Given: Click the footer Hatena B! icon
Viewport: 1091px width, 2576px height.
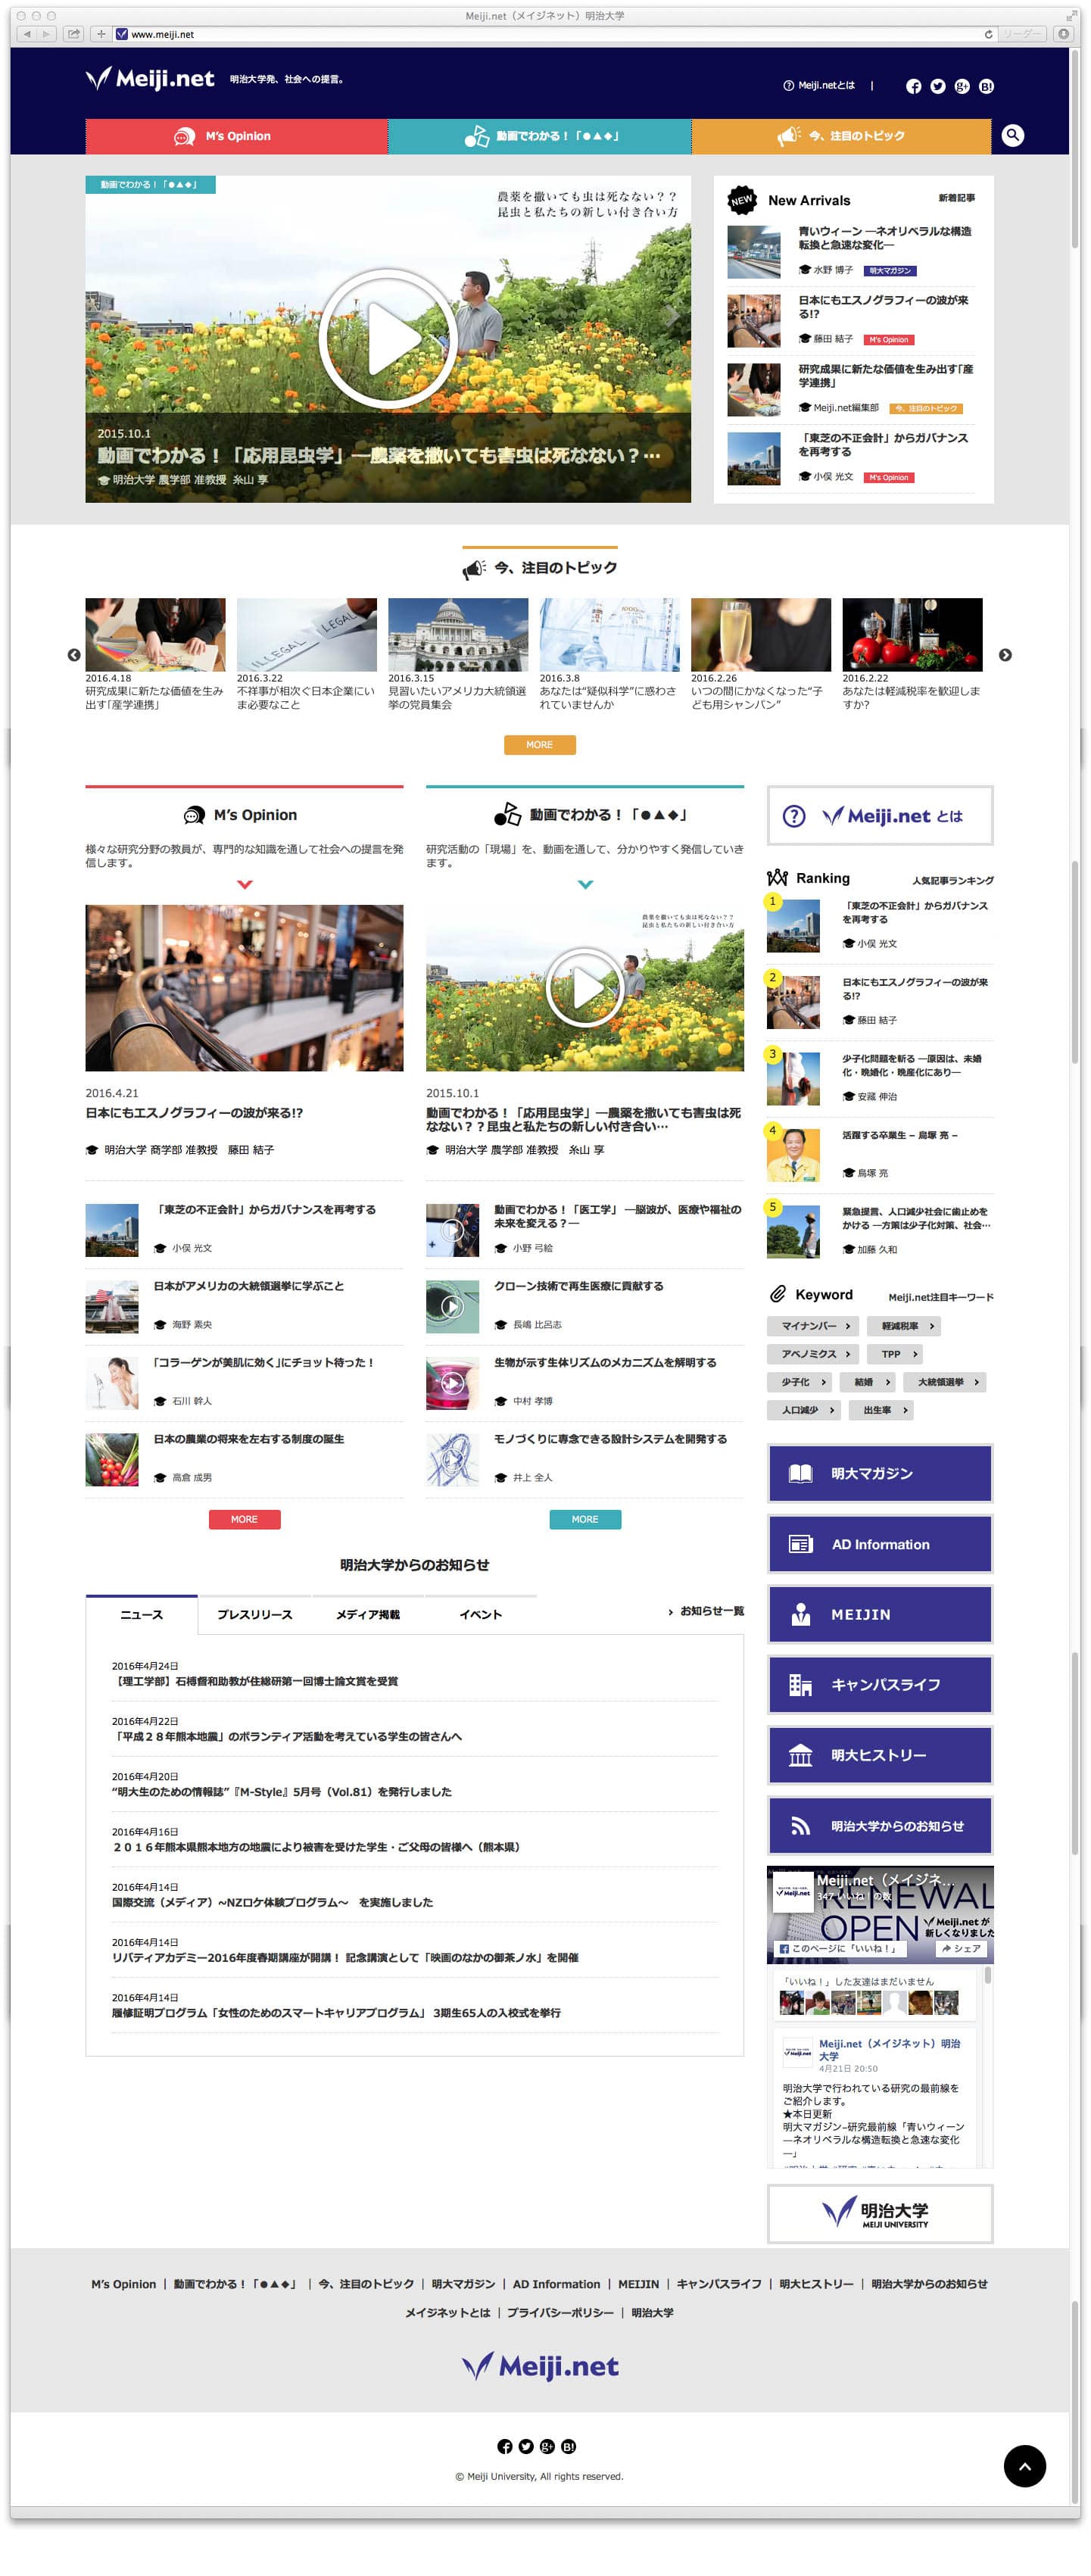Looking at the screenshot, I should pyautogui.click(x=568, y=2446).
